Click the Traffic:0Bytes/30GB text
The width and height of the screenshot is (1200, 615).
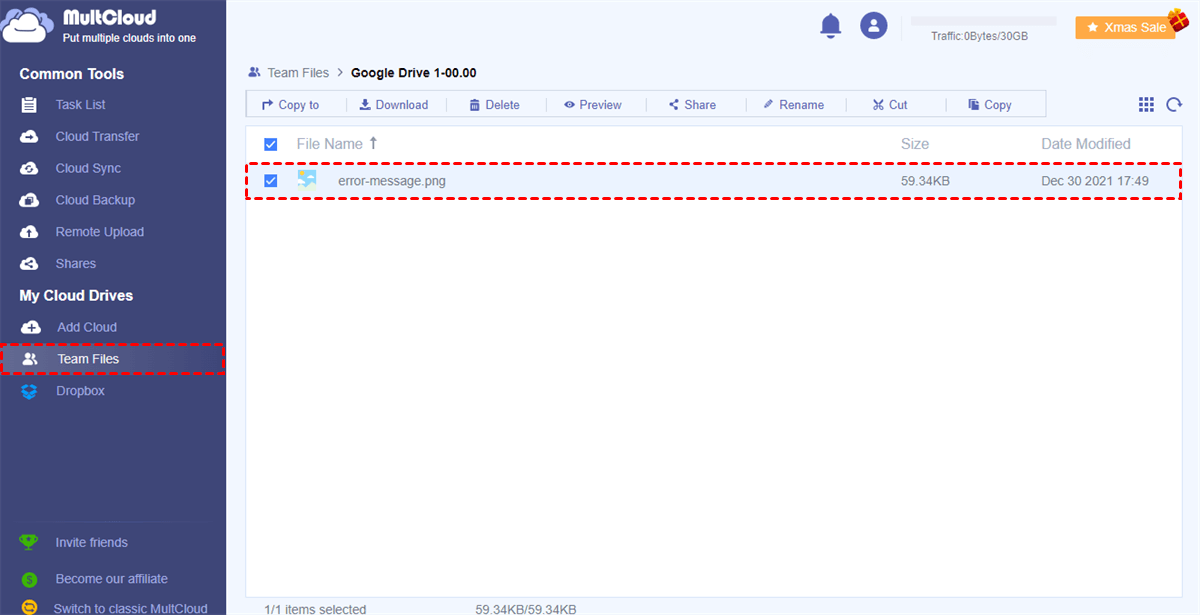pyautogui.click(x=980, y=36)
